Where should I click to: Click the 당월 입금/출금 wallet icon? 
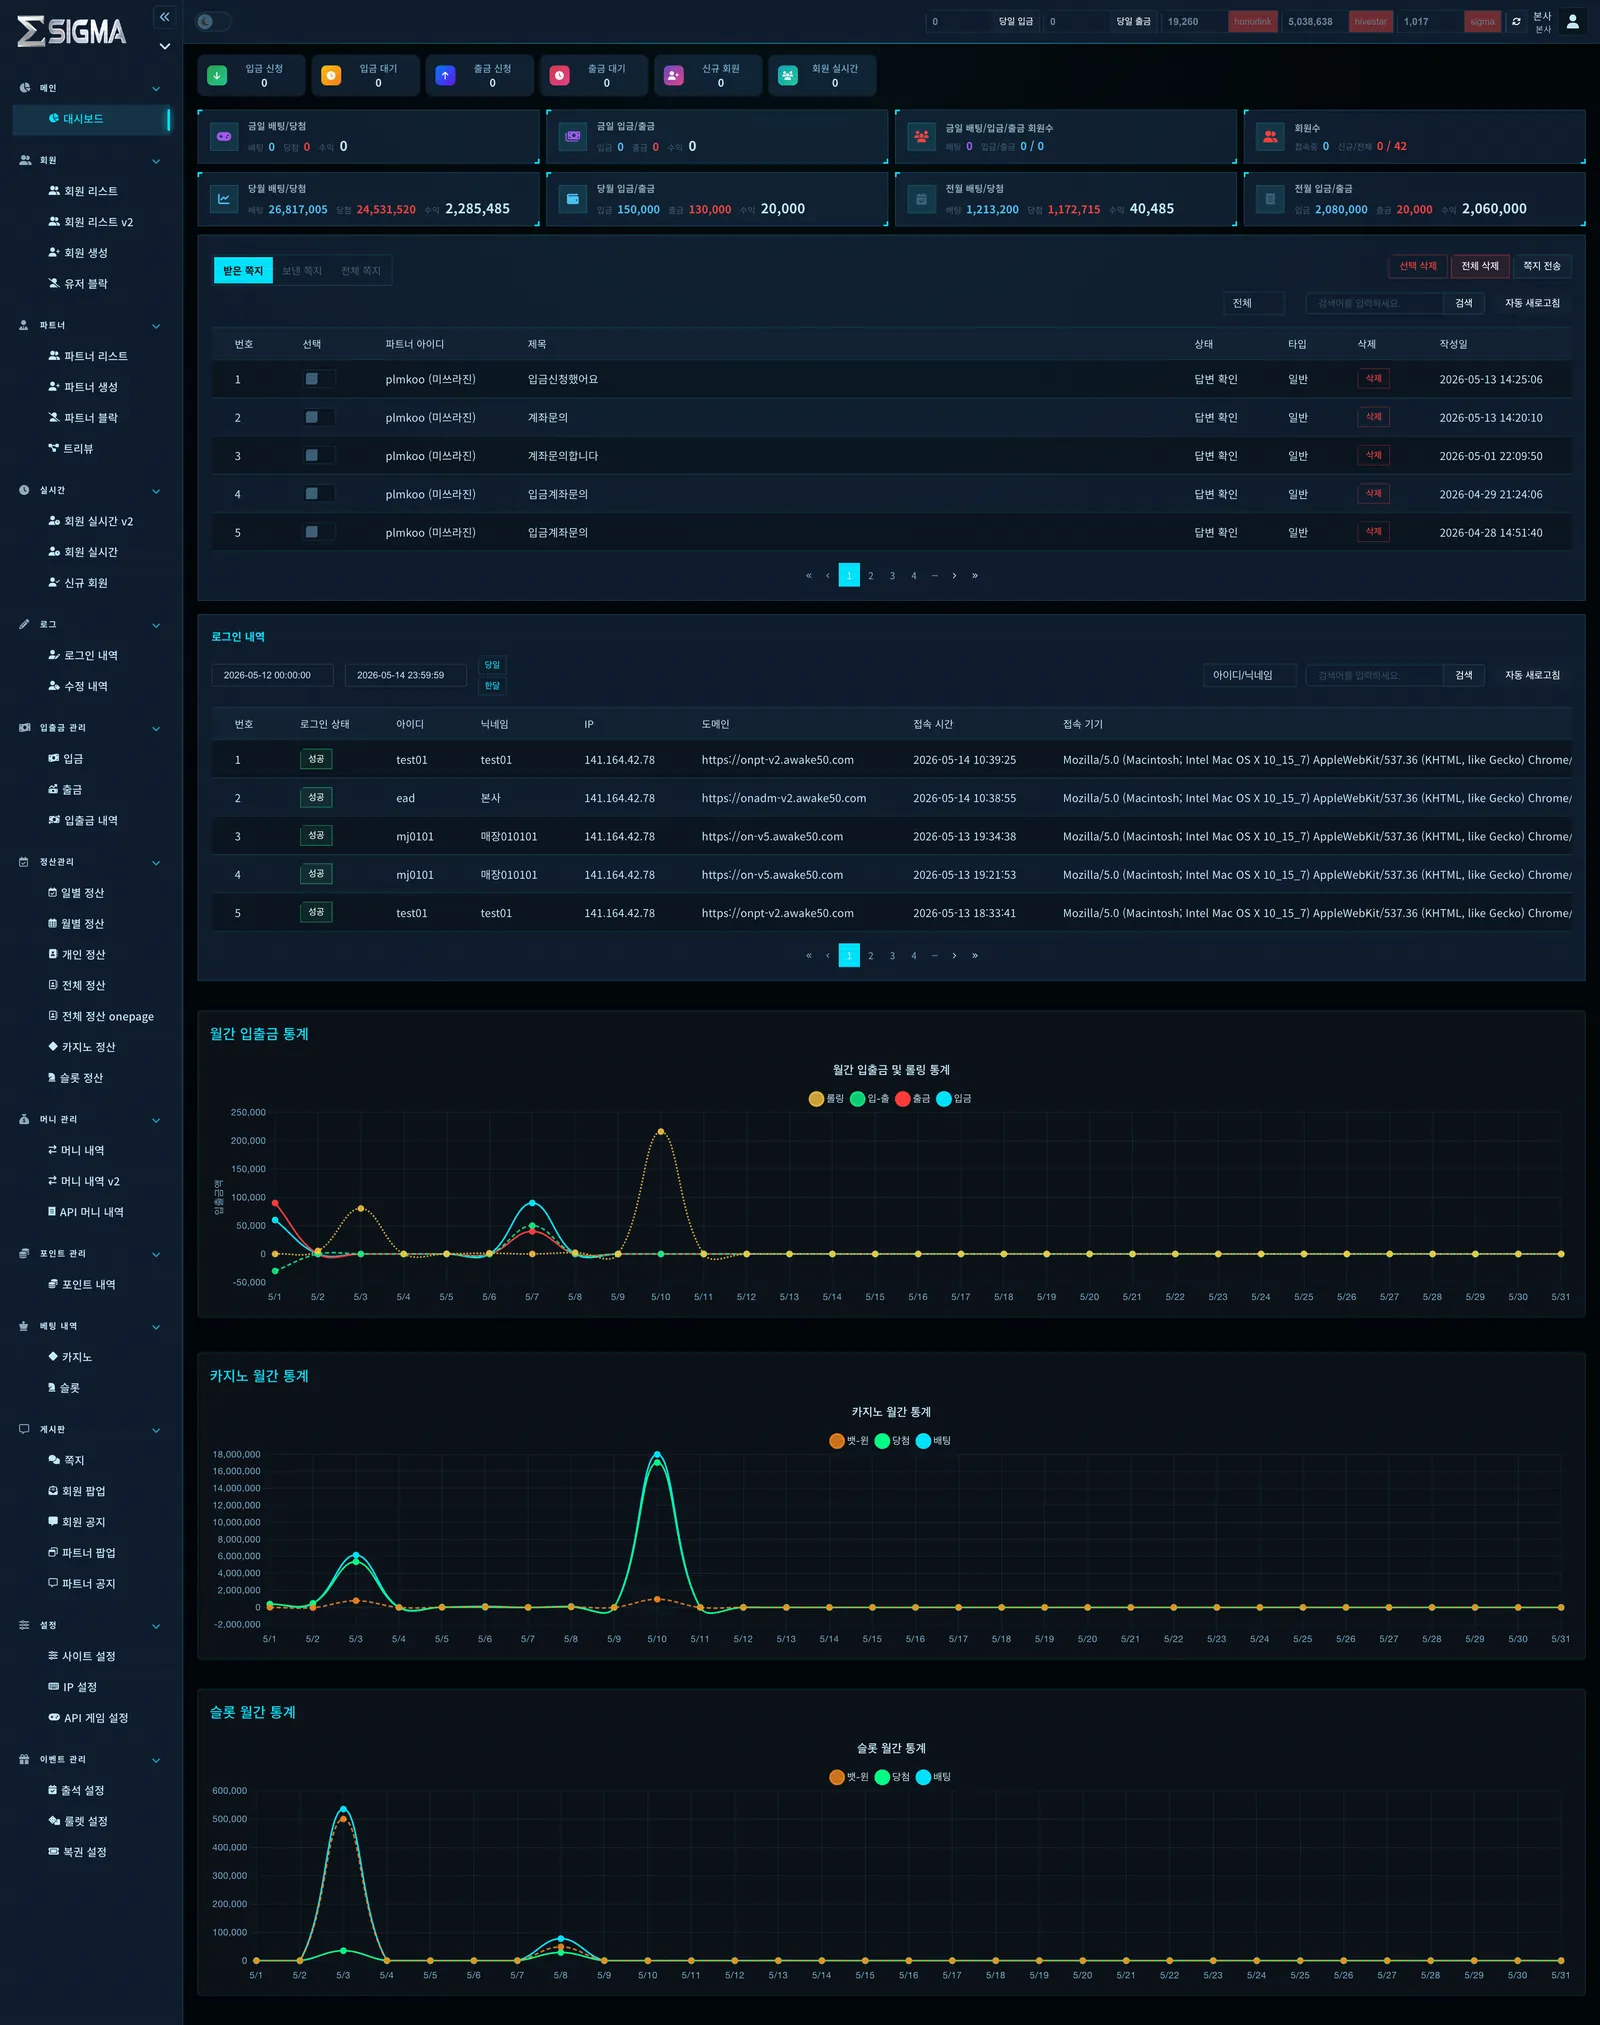tap(573, 199)
